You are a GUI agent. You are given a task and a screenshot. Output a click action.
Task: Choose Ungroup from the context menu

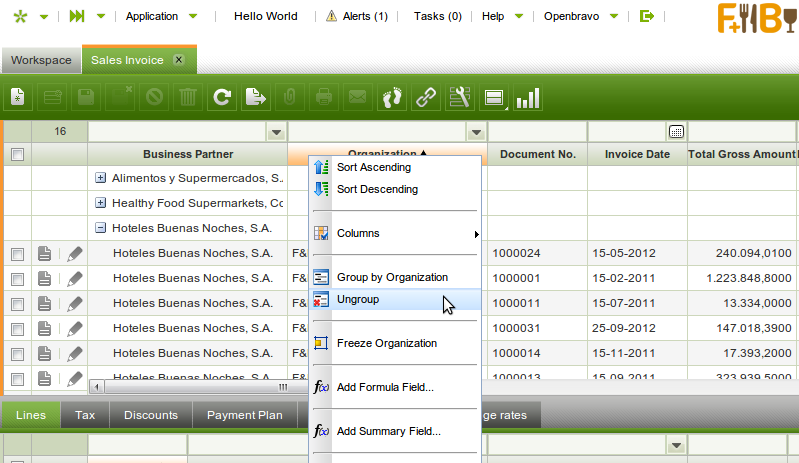[x=358, y=299]
